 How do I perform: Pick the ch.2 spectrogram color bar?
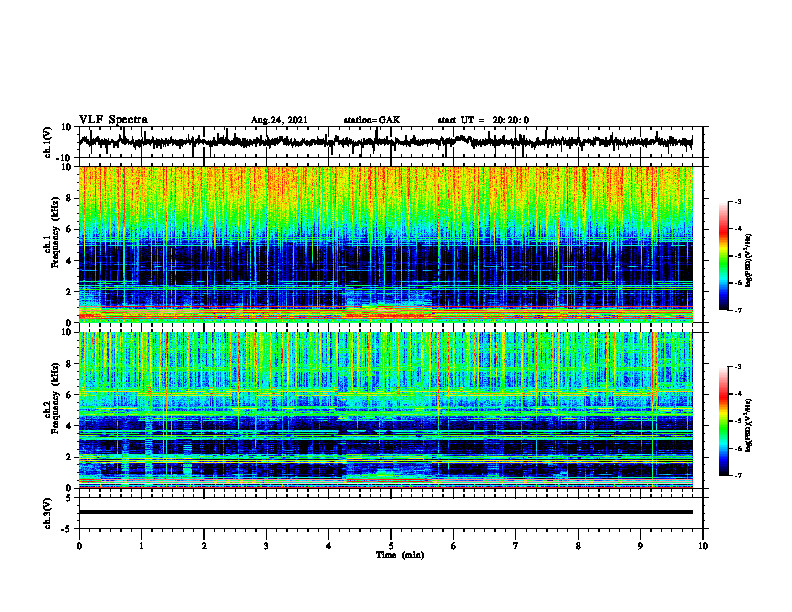click(723, 421)
